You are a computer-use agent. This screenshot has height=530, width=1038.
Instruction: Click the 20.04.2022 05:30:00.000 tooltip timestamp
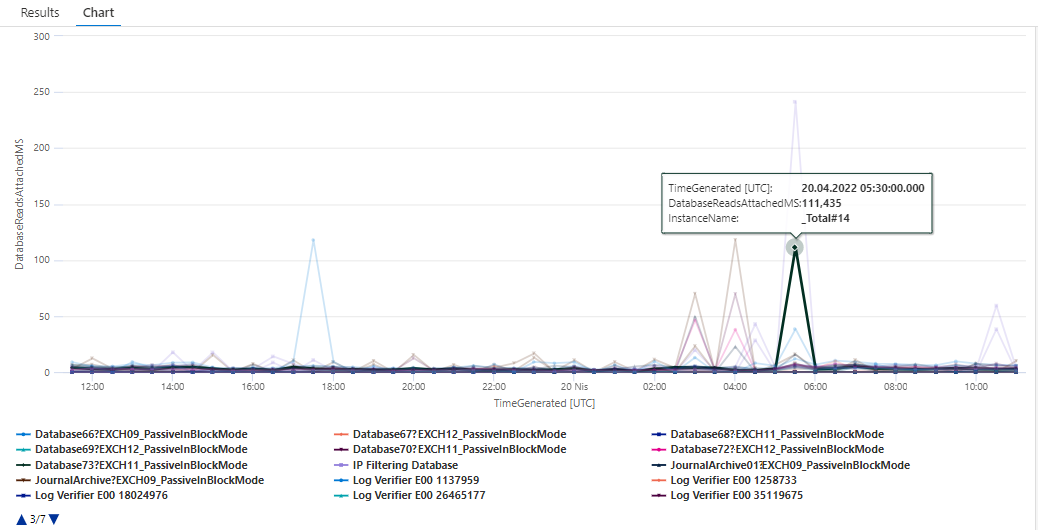(863, 188)
